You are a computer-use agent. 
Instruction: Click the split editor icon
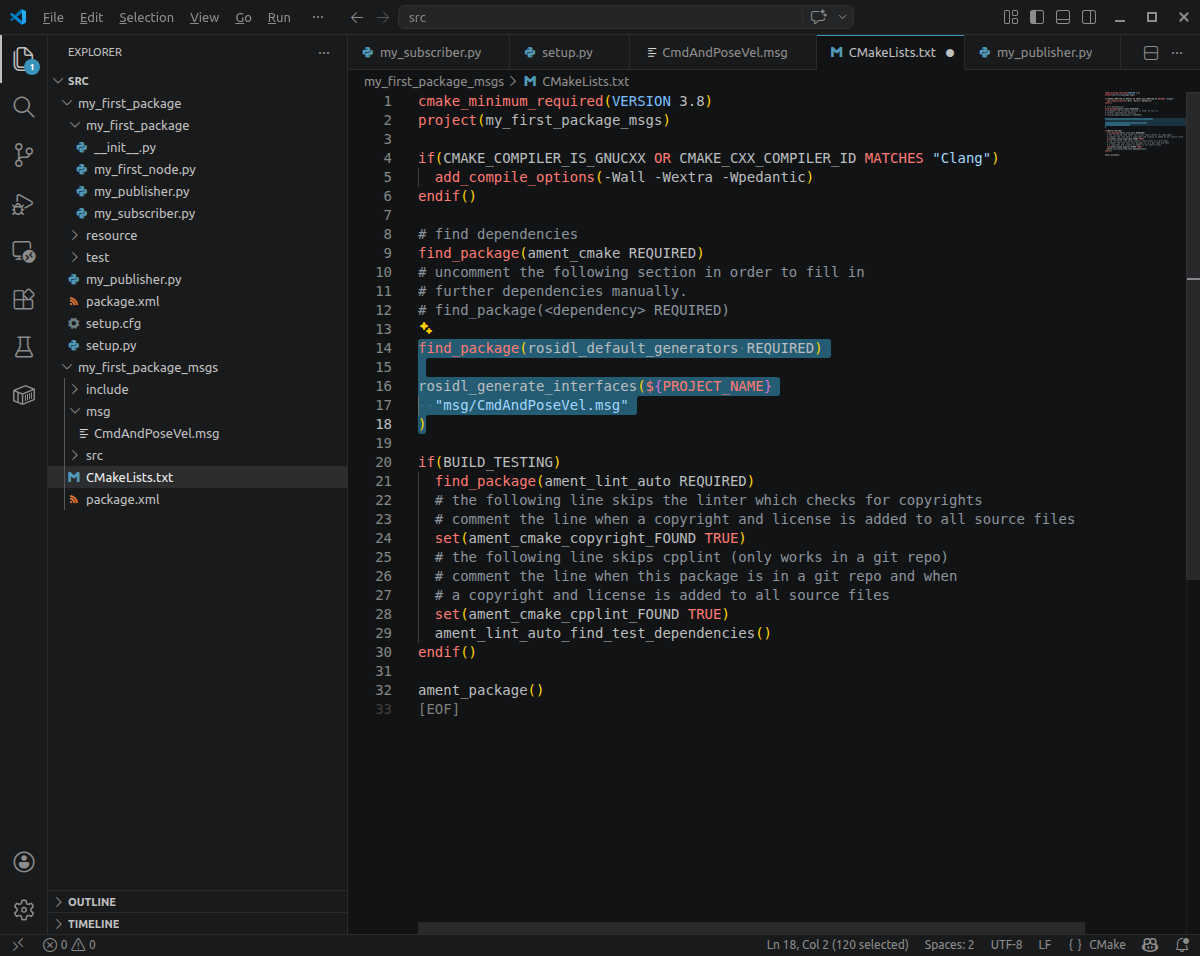1150,53
